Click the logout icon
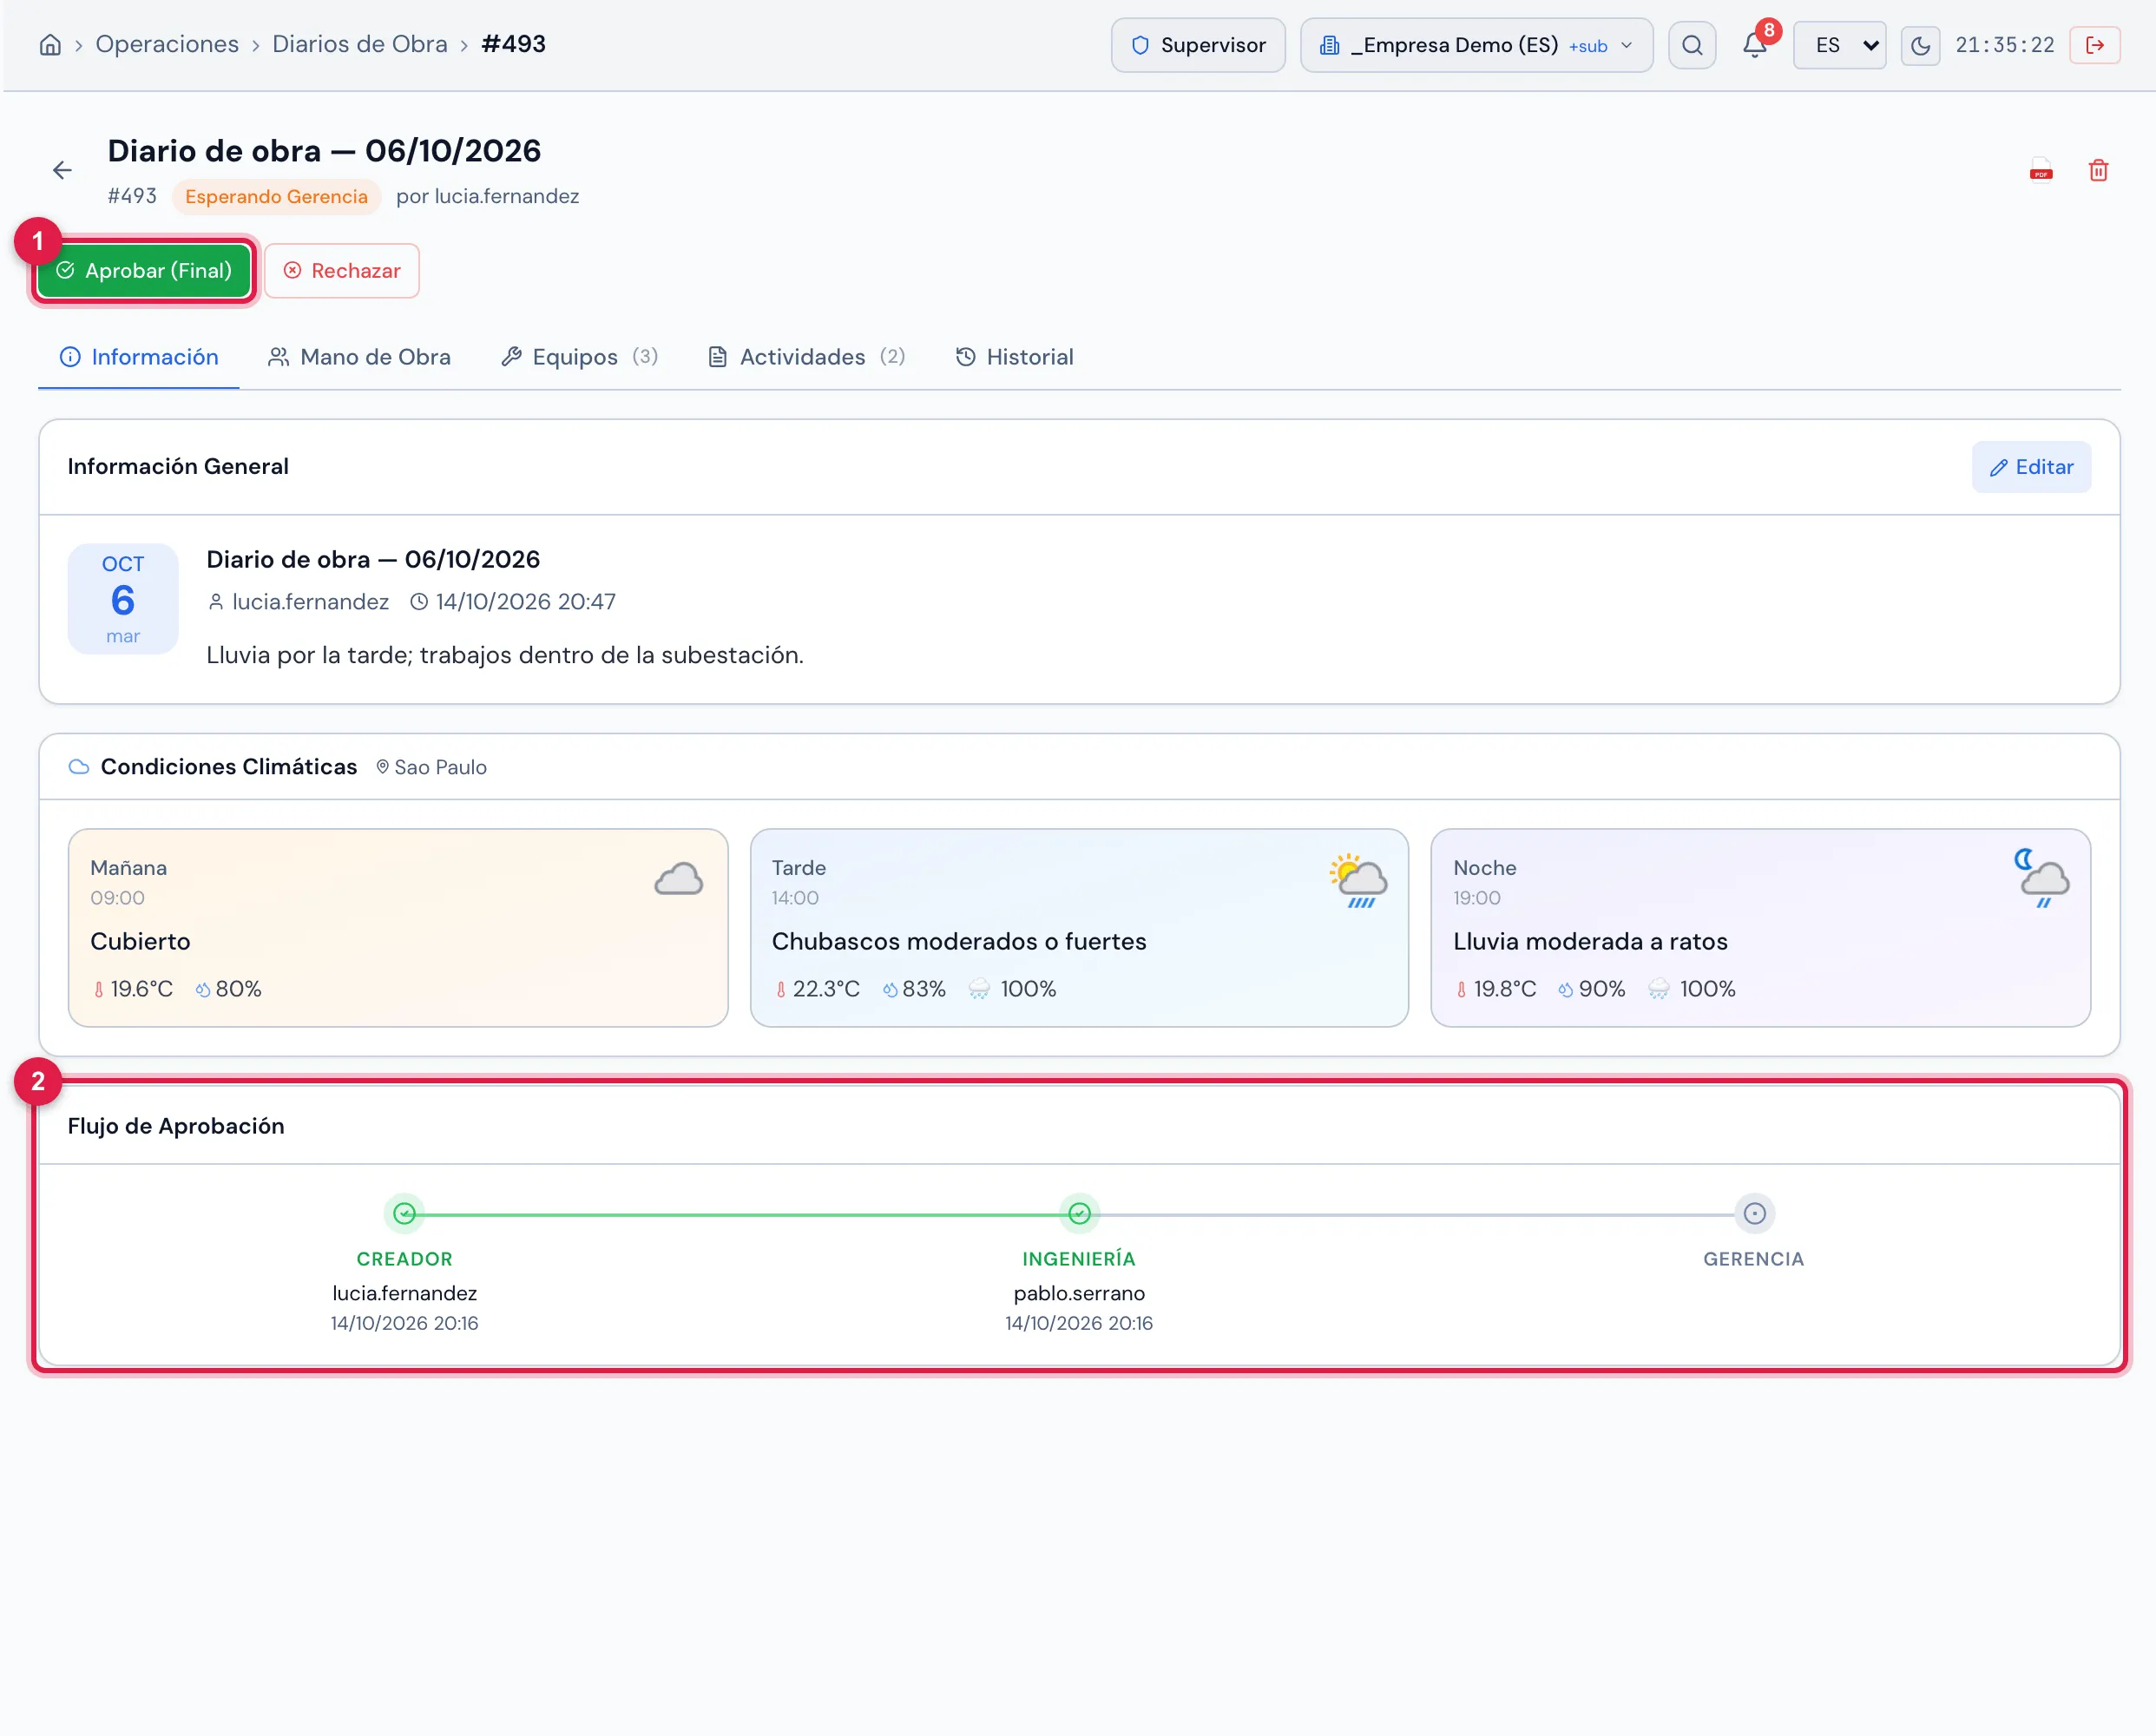The image size is (2156, 1736). 2095,45
